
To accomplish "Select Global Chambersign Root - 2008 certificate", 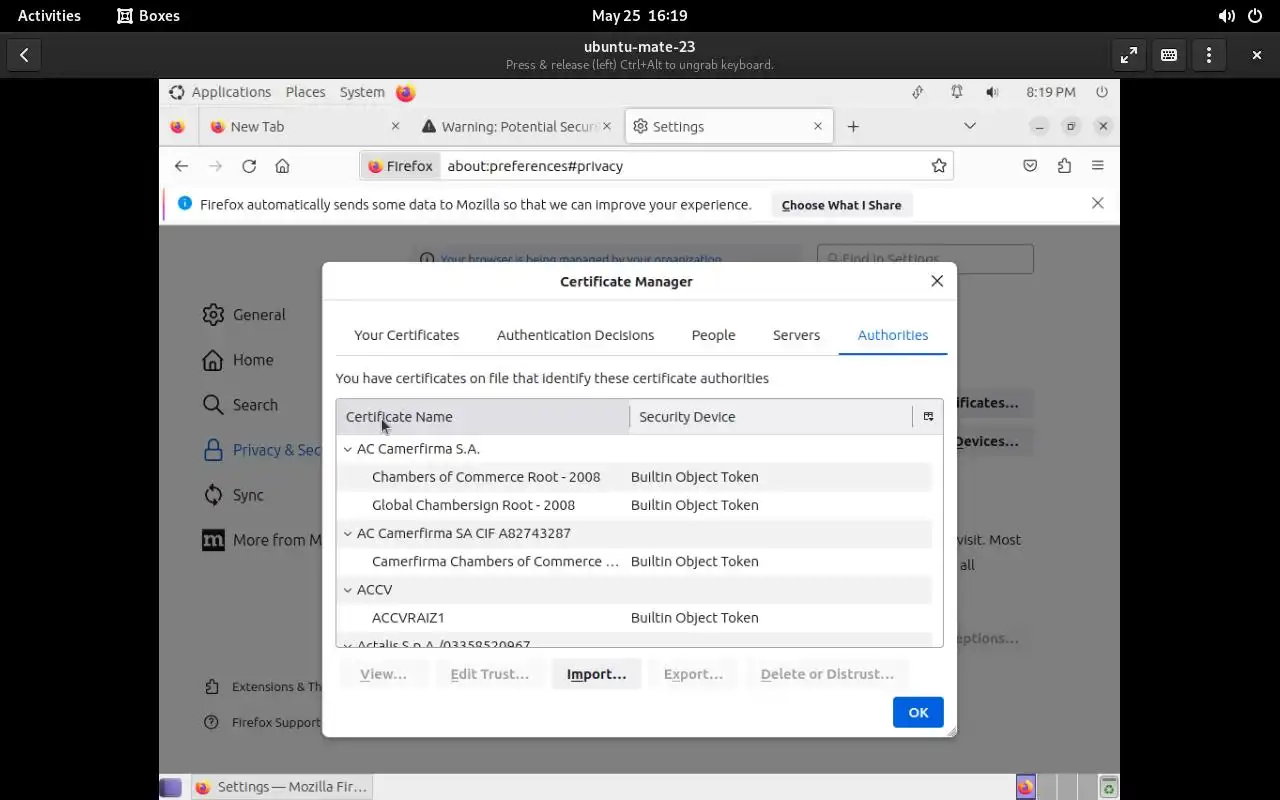I will [634, 505].
